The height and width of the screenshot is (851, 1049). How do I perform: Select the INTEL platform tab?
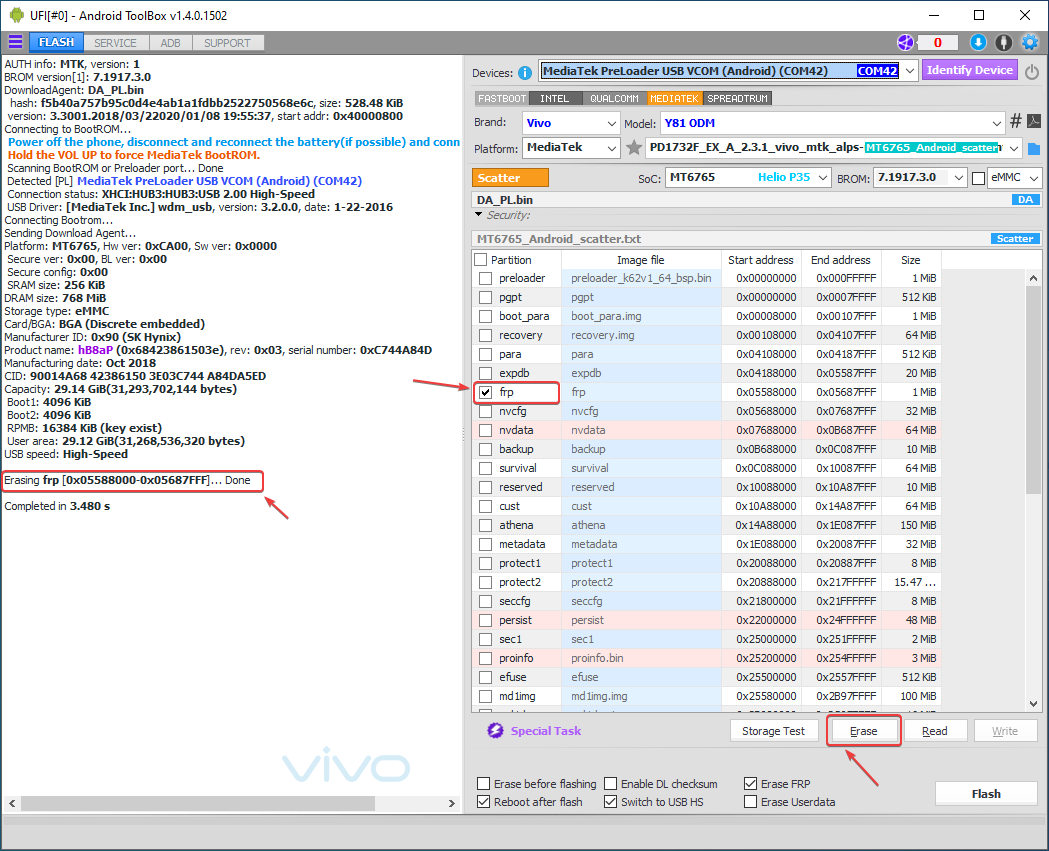point(555,98)
